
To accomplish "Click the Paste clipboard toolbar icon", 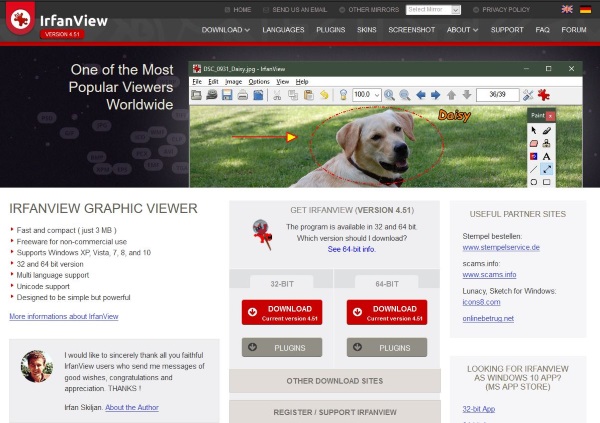I will pyautogui.click(x=309, y=95).
